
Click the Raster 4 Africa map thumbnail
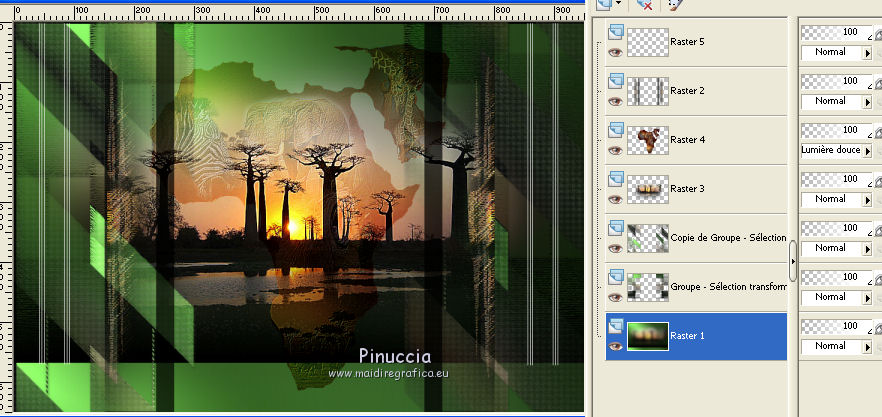coord(647,140)
